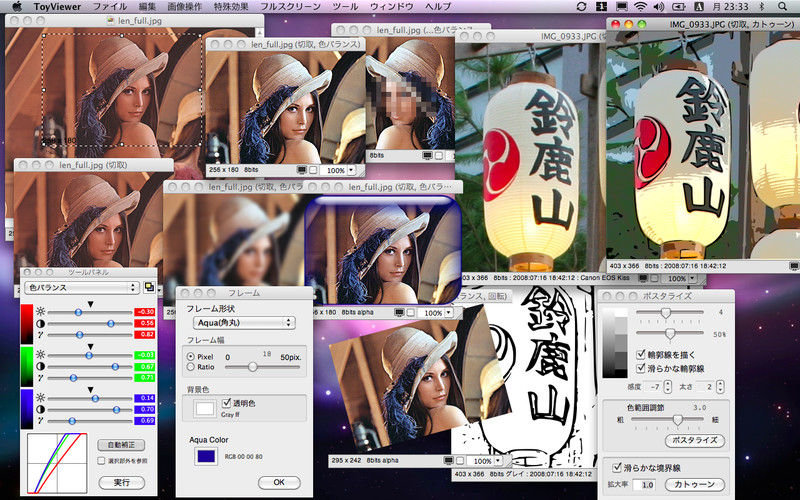Screen dimensions: 800x500
Task: Open the volume control in the menu bar
Action: point(659,7)
